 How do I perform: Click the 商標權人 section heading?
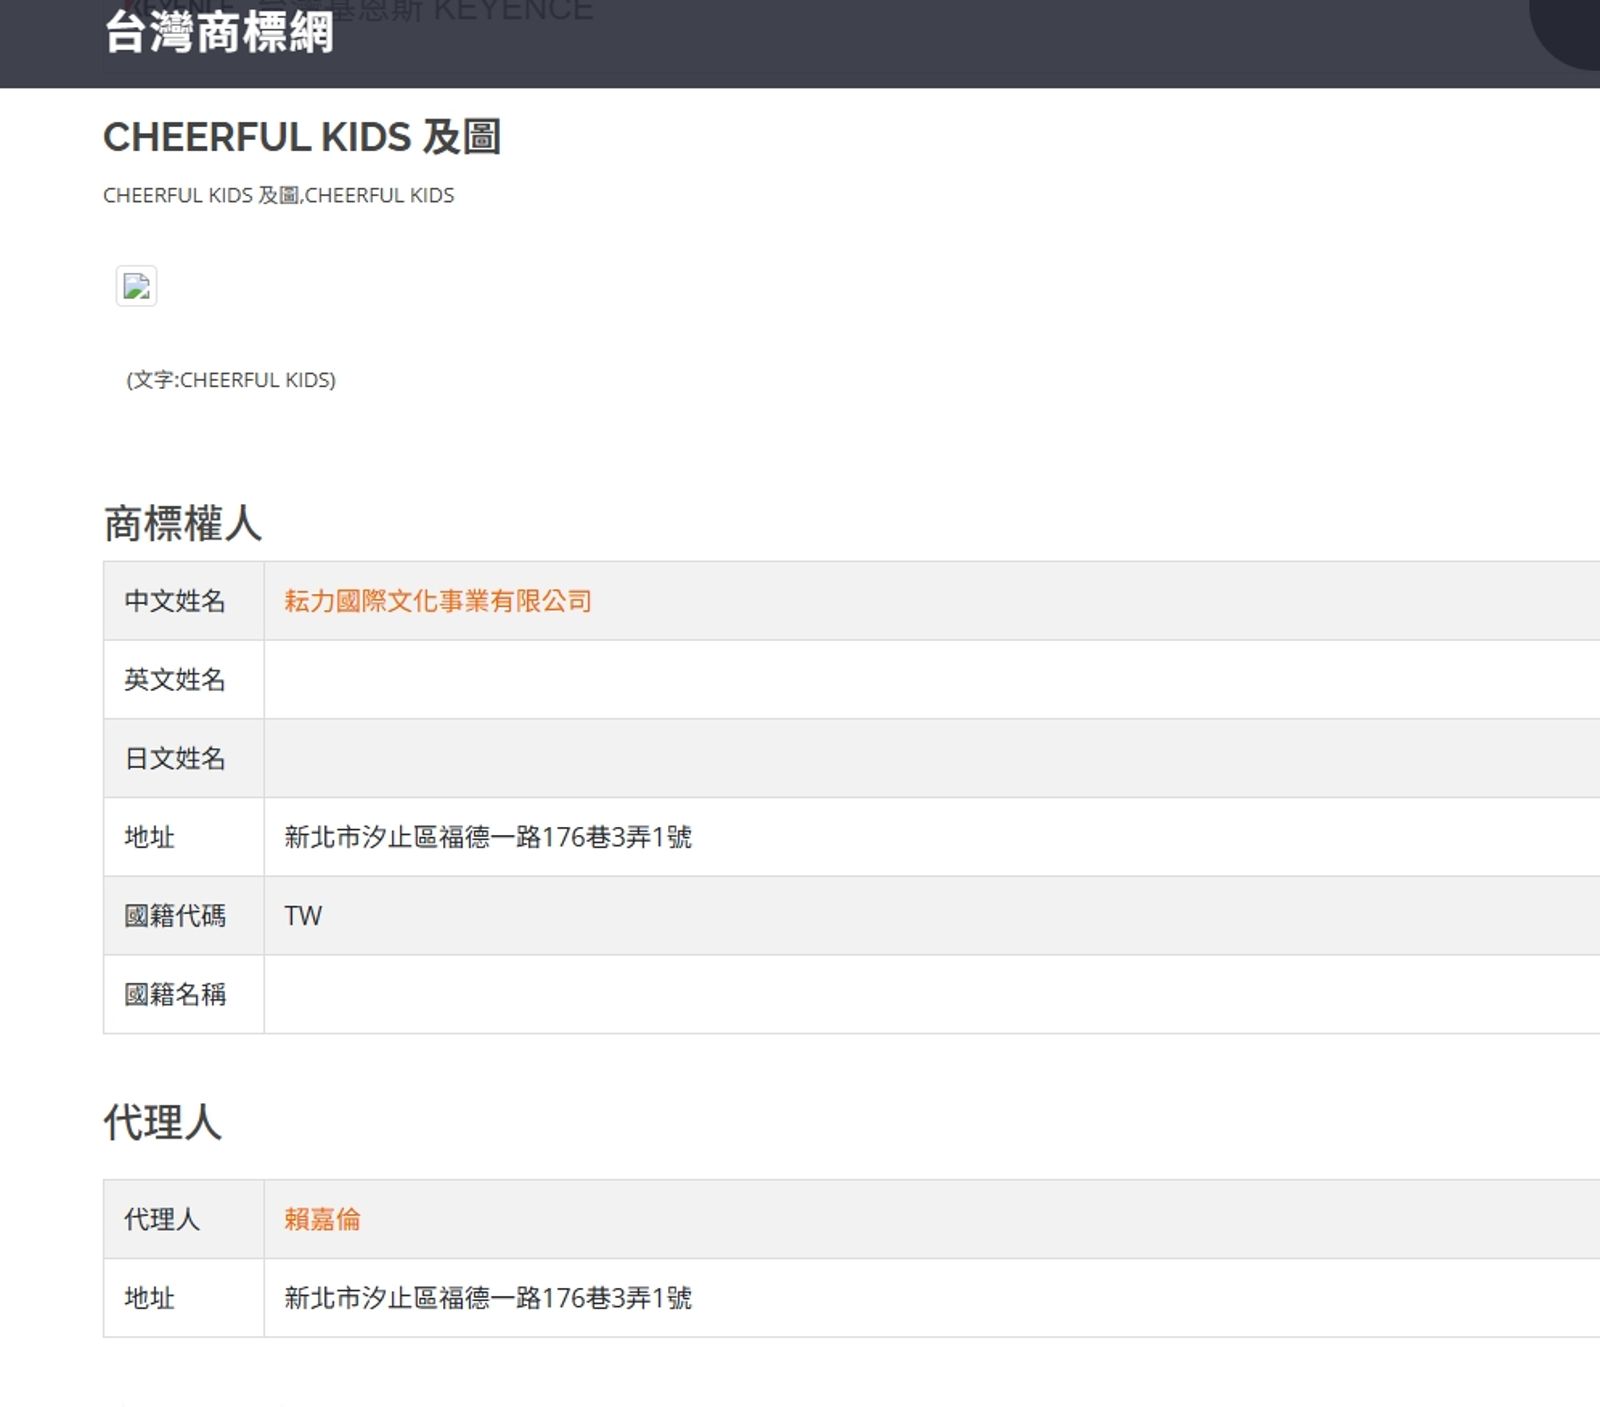[182, 521]
